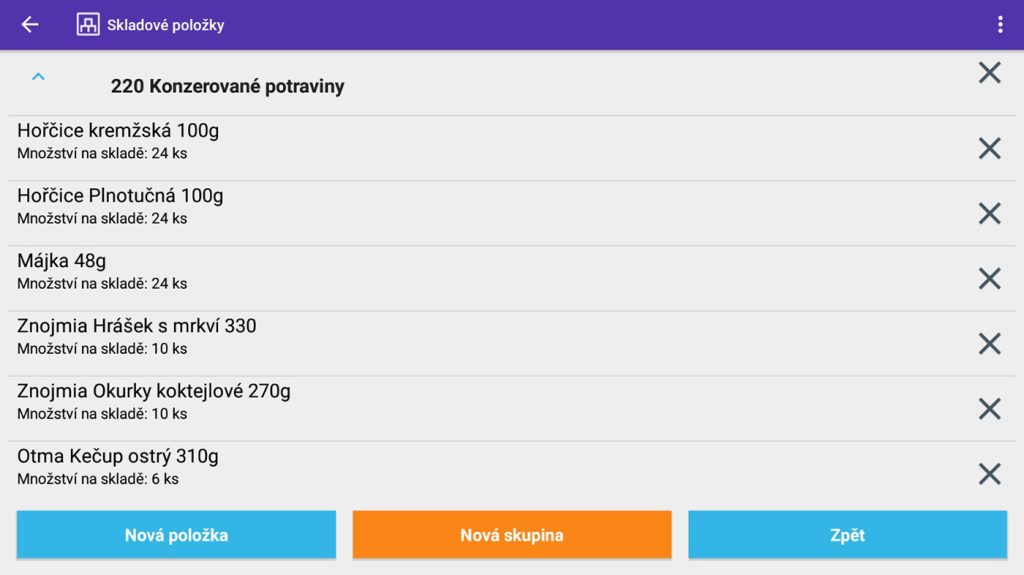Delete the 220 Konzerované potraviny group

tap(989, 72)
